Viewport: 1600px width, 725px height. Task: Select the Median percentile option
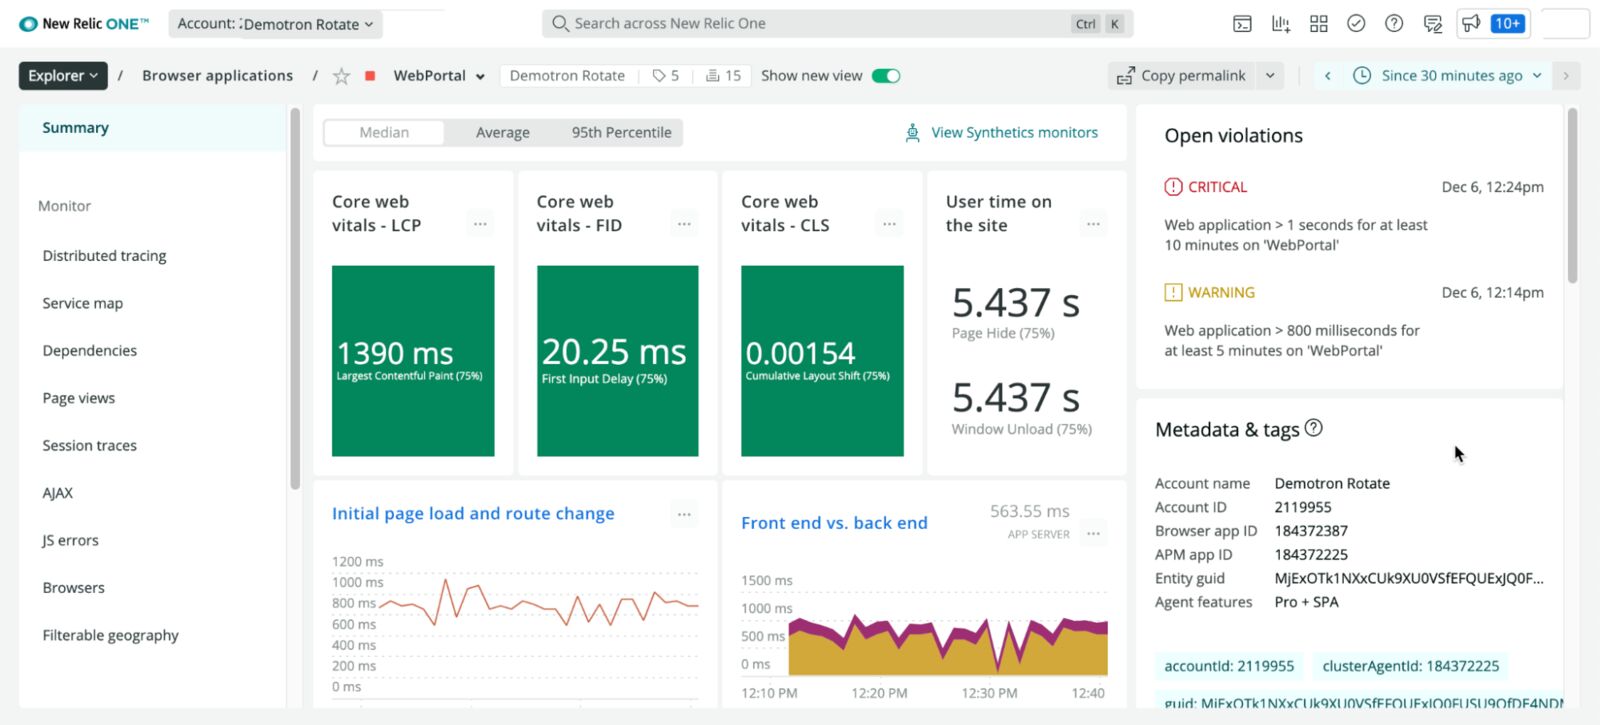coord(384,133)
